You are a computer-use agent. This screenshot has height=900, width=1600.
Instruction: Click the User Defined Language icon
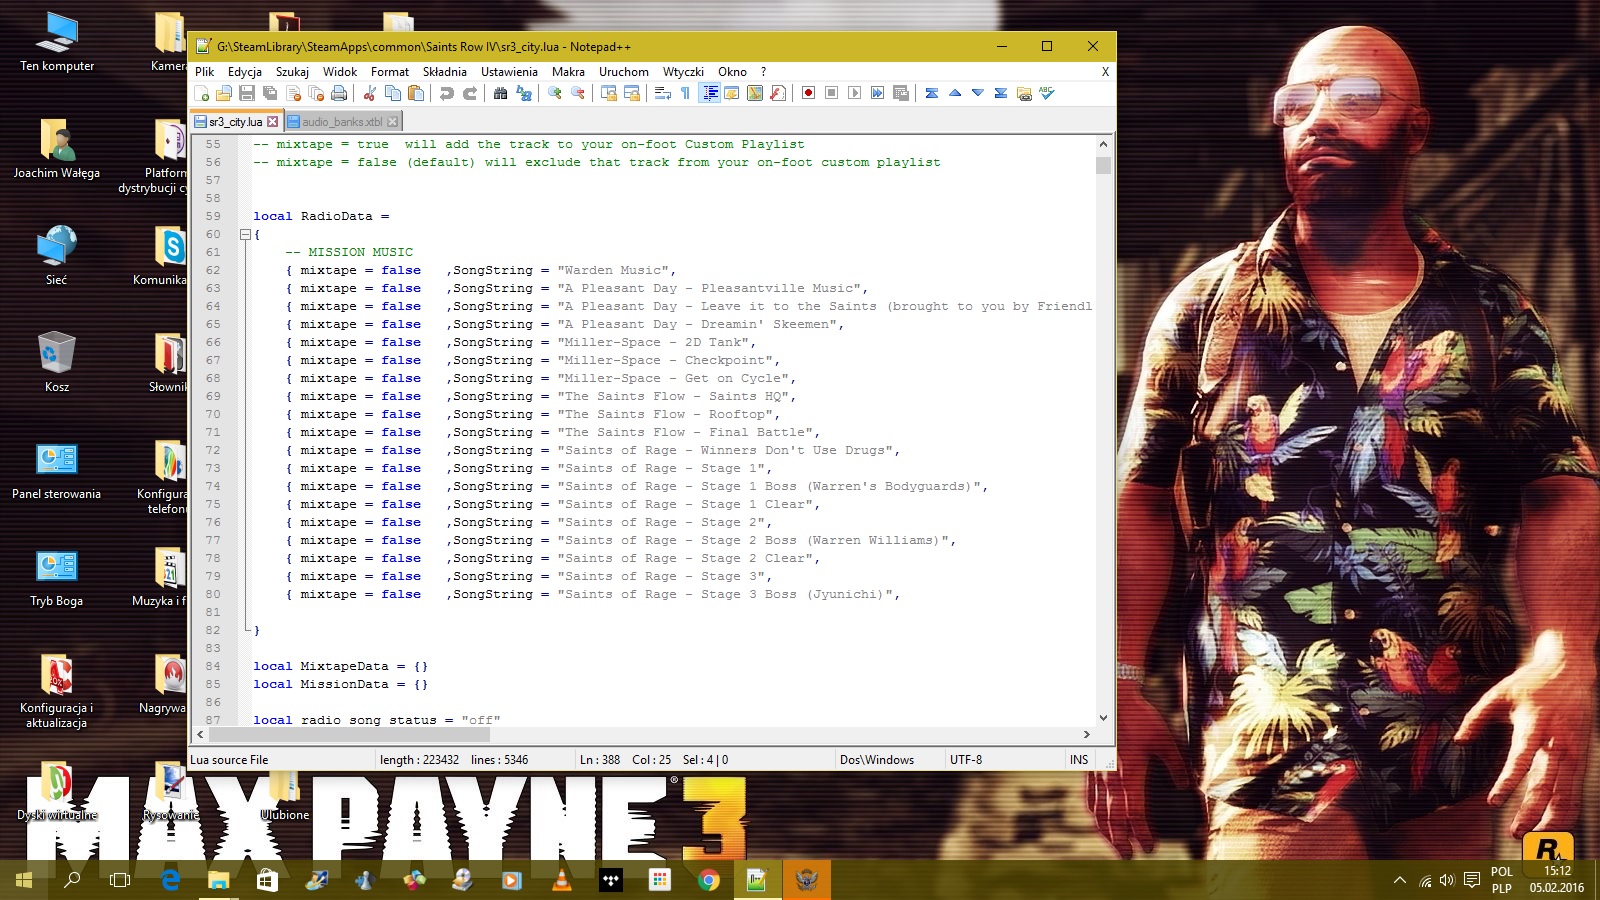pyautogui.click(x=732, y=93)
